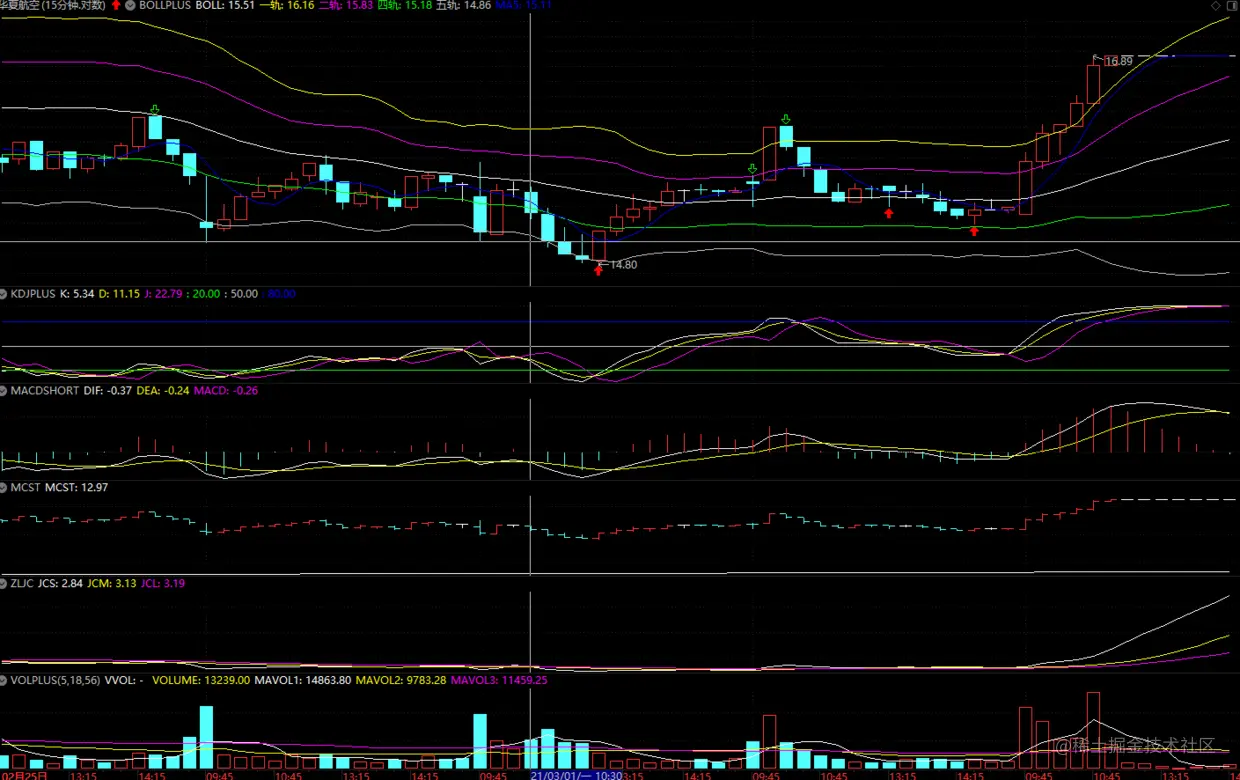1240x780 pixels.
Task: Open the BOLLPLUS indicator dropdown arrow
Action: 131,5
